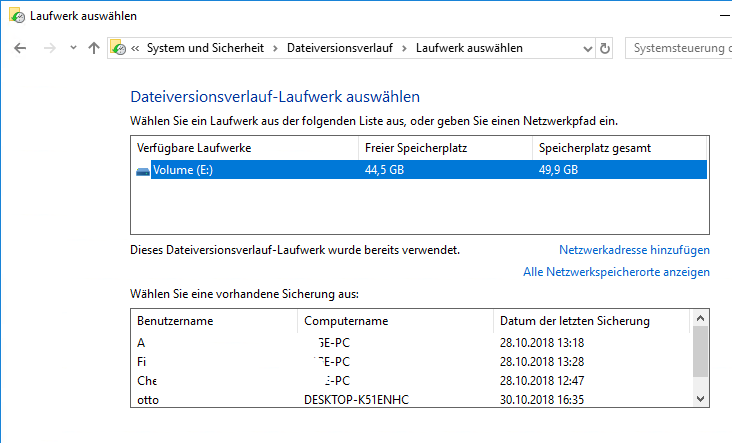Open the recent locations dropdown chevron
The image size is (732, 443).
pyautogui.click(x=73, y=48)
